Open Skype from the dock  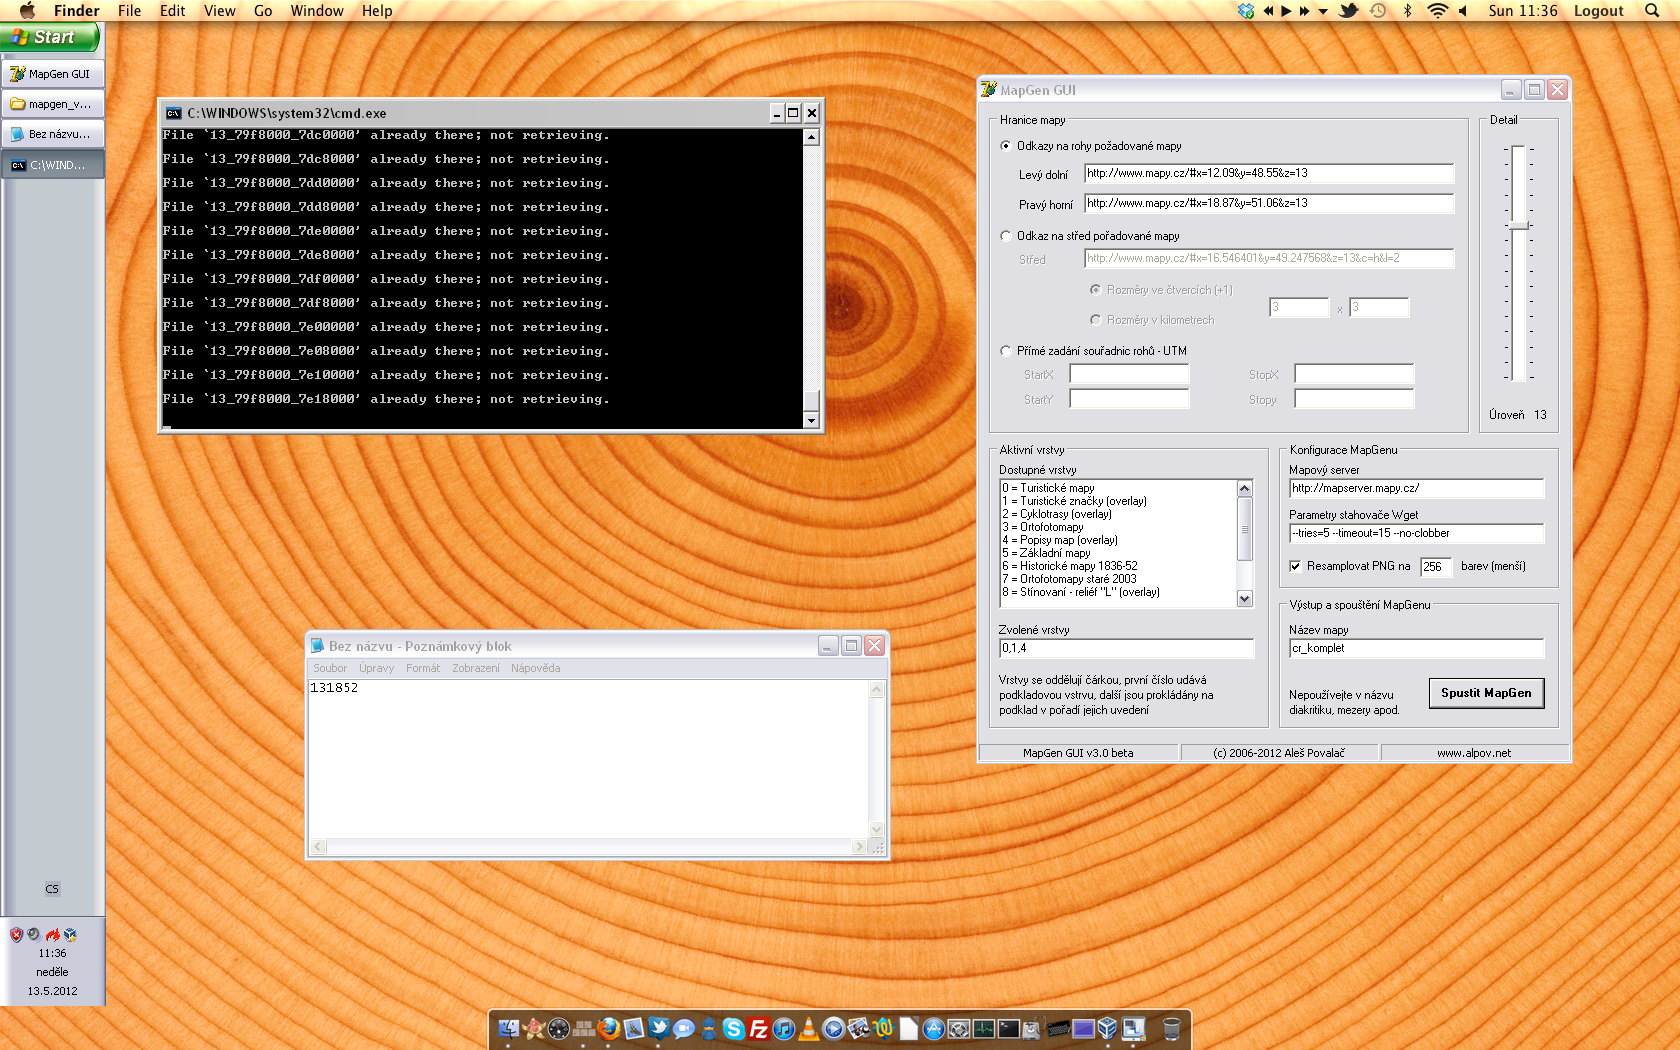coord(734,1028)
